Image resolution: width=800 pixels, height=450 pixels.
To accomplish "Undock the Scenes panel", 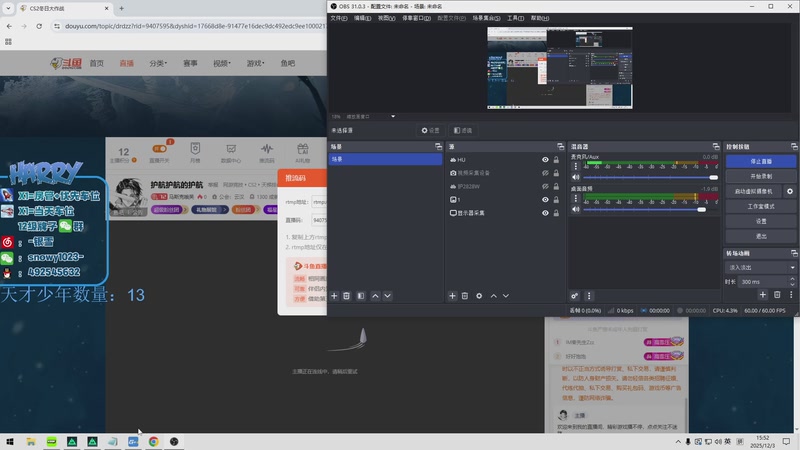I will pyautogui.click(x=438, y=146).
